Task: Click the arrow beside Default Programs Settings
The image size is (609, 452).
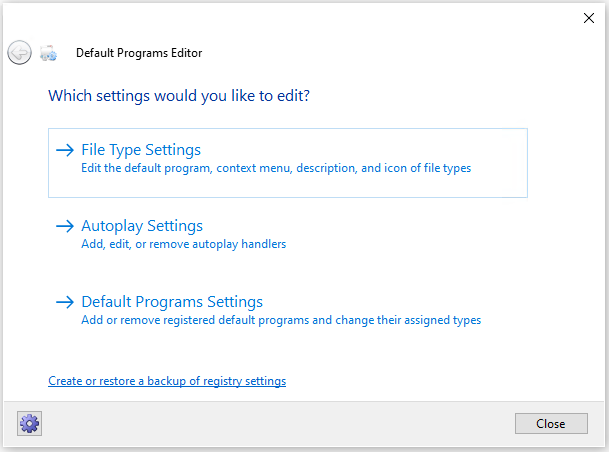Action: (x=65, y=302)
